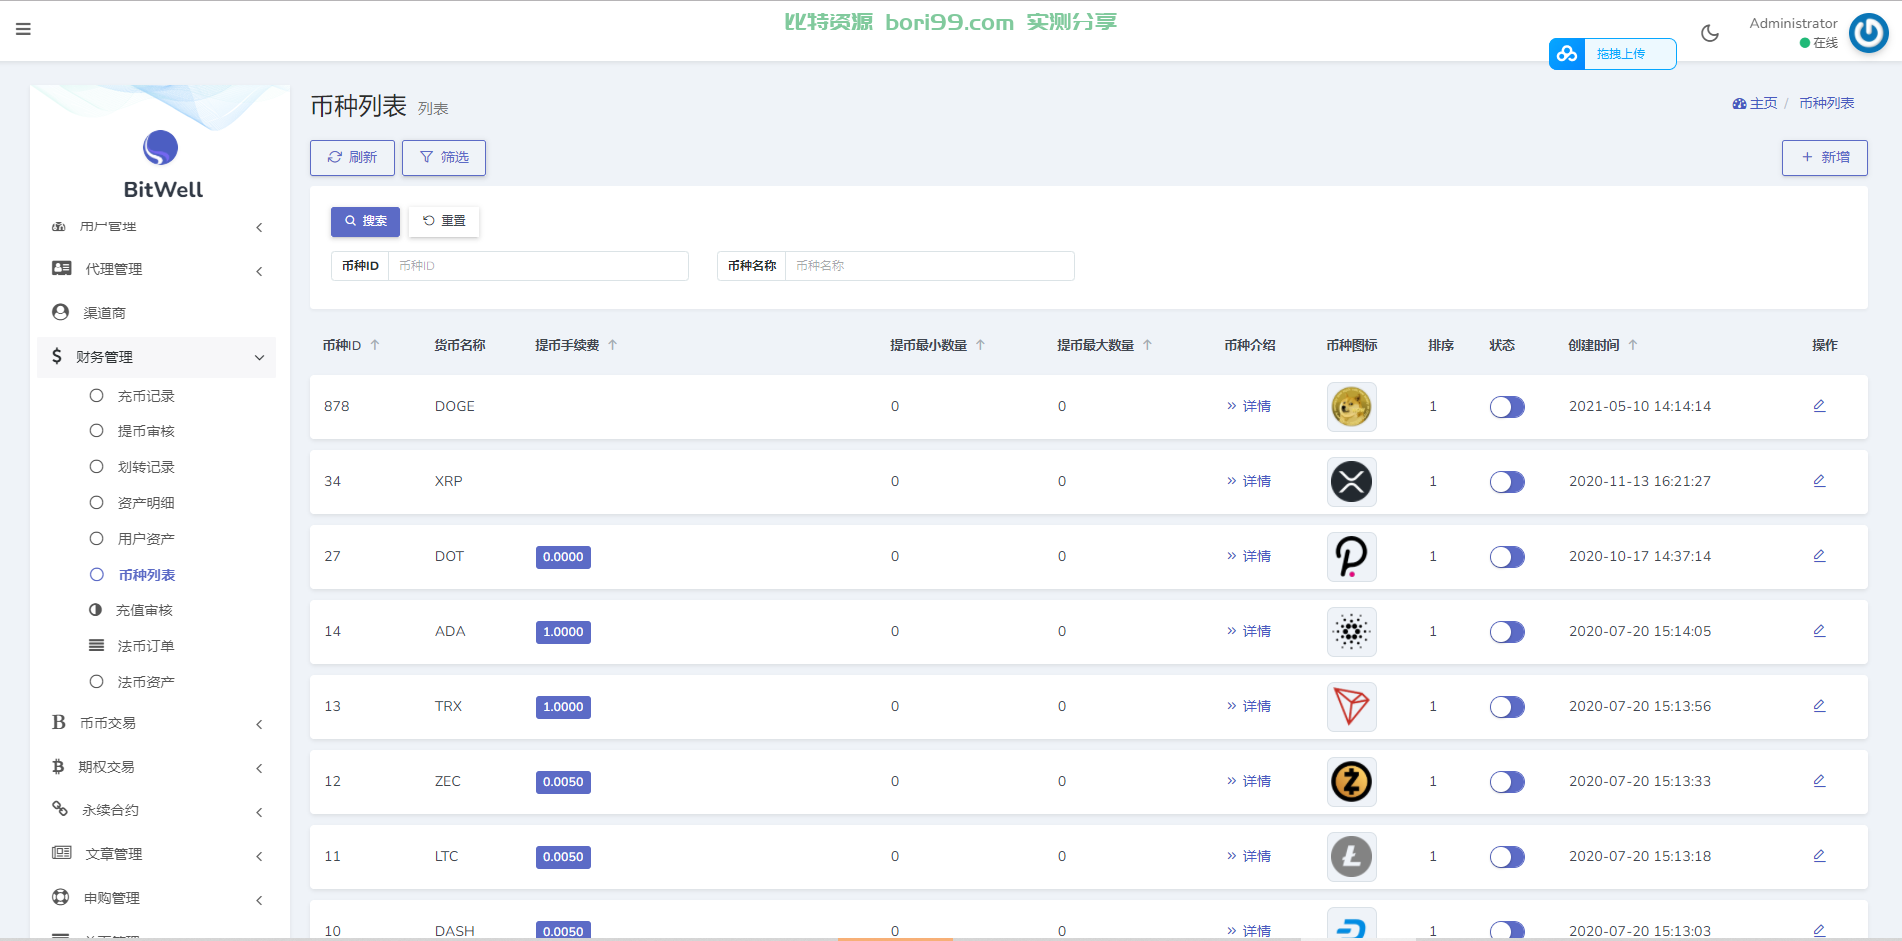Sort by 提币最大数量 column arrow

coord(1148,345)
